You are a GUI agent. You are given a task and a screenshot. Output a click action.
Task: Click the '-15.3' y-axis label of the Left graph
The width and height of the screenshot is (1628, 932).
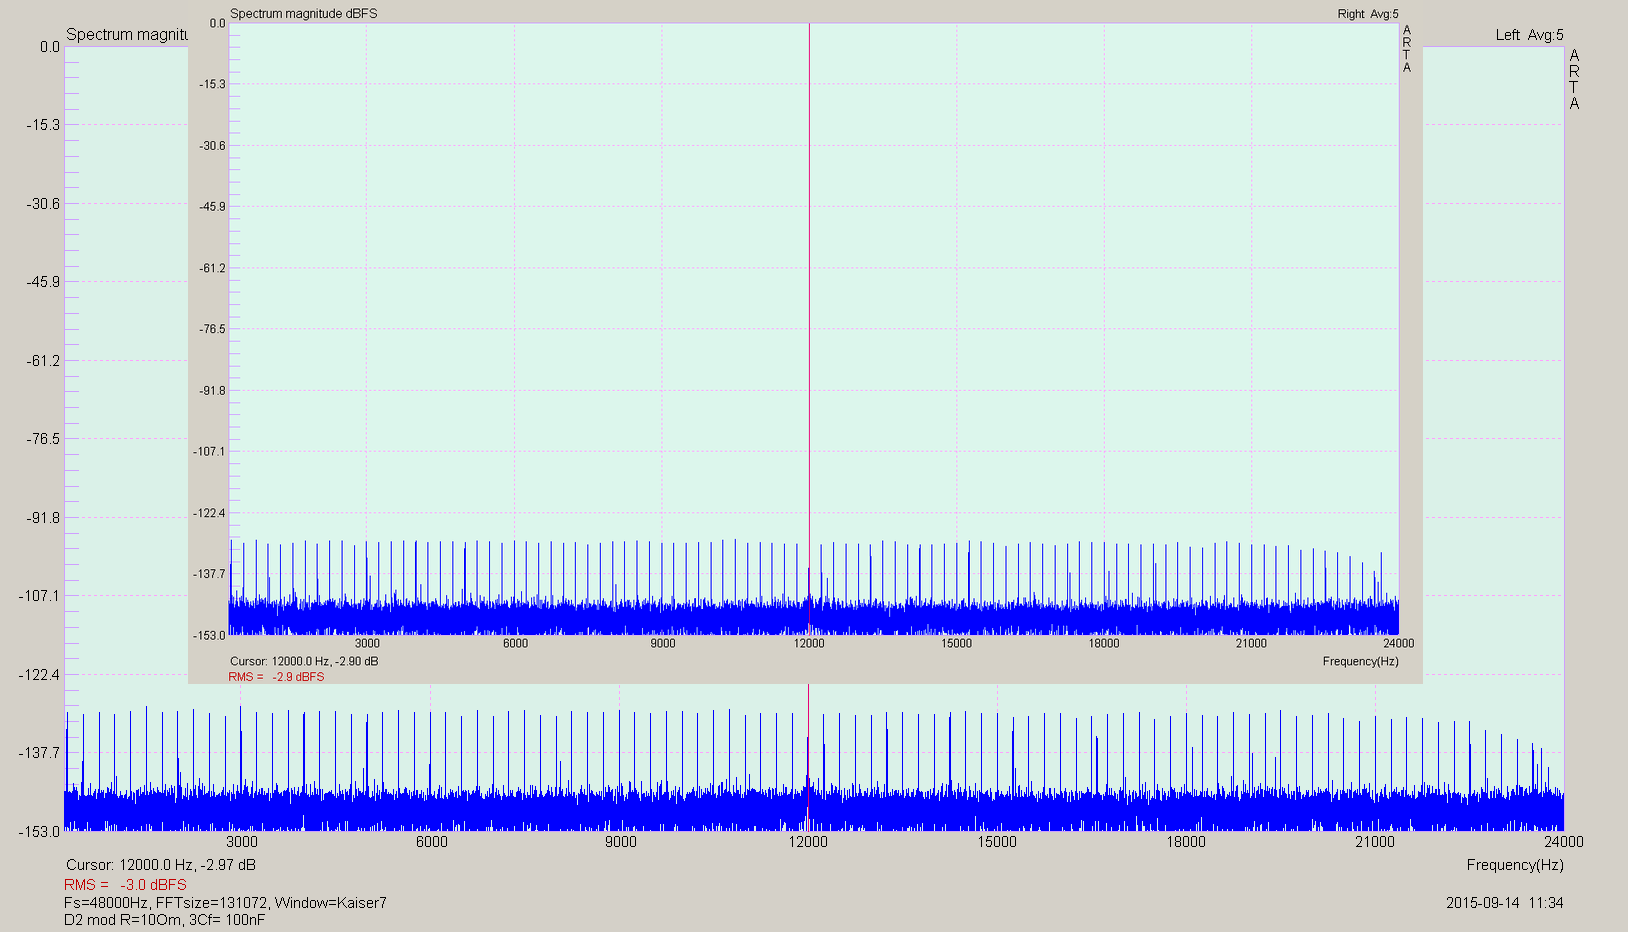pos(43,125)
